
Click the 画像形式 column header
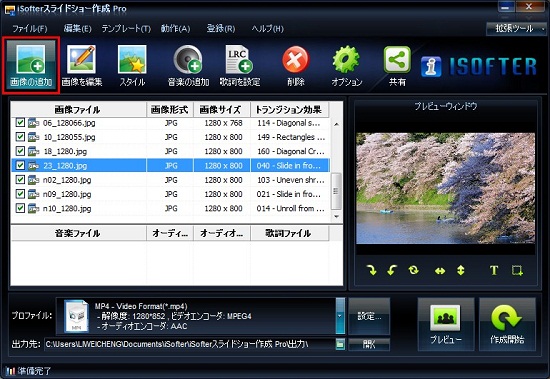pos(170,110)
